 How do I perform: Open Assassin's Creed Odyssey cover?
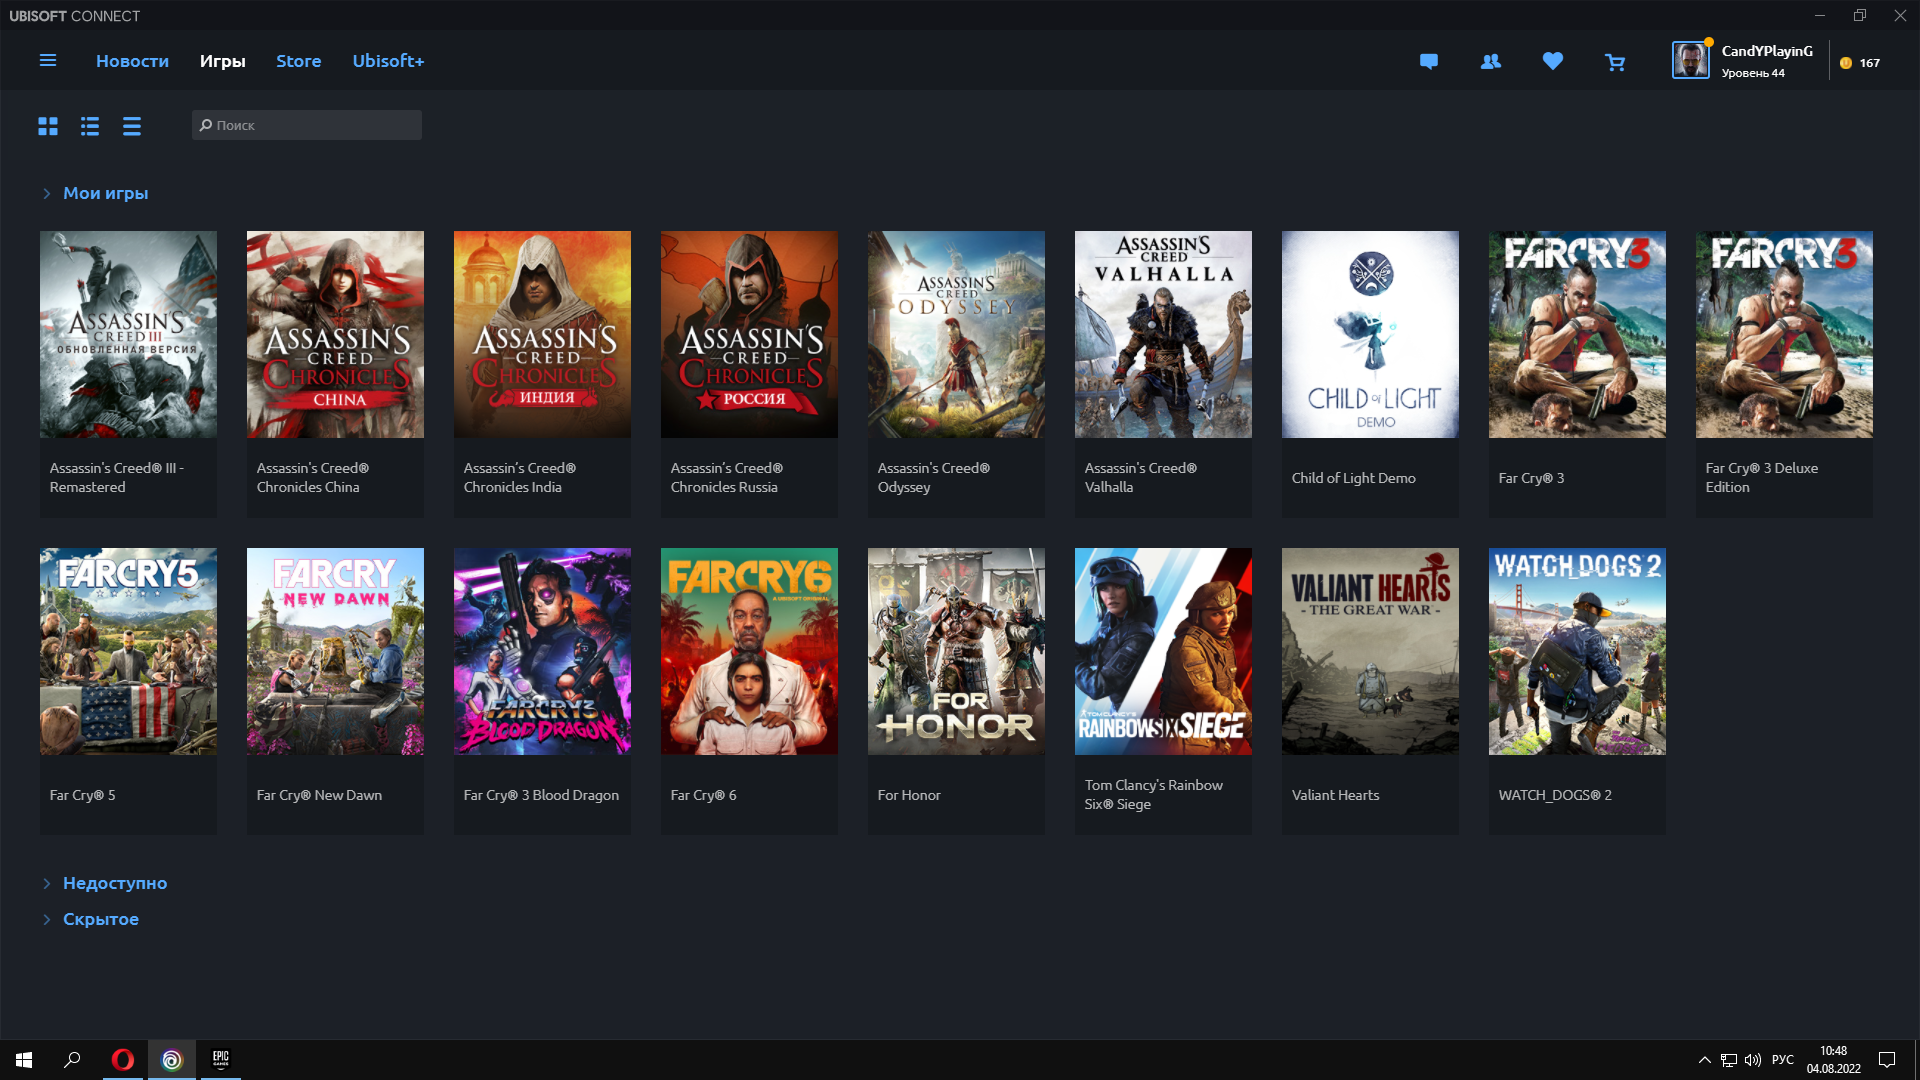click(x=956, y=334)
